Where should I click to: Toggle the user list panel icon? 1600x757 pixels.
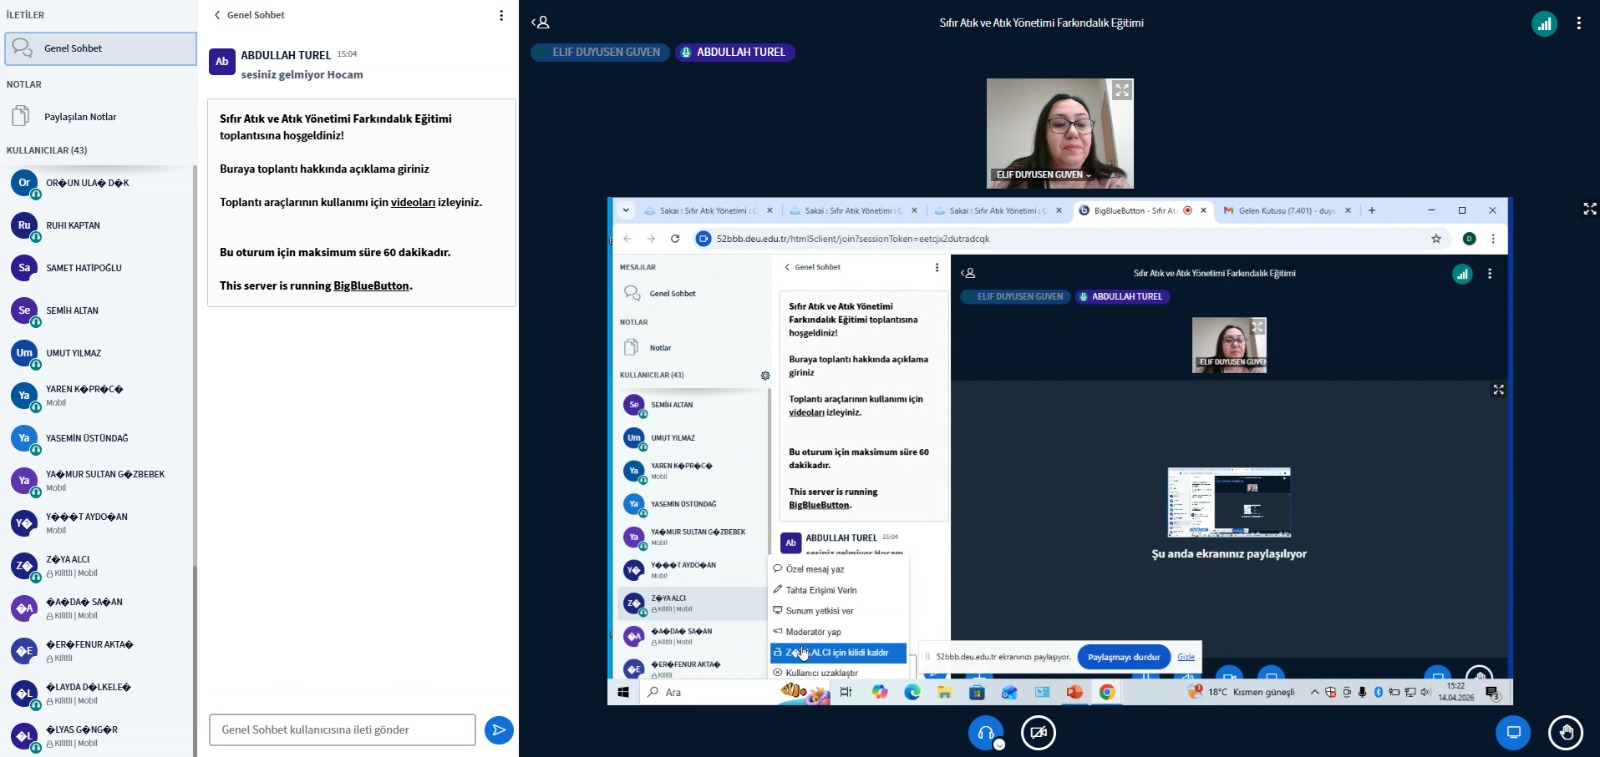[x=540, y=22]
